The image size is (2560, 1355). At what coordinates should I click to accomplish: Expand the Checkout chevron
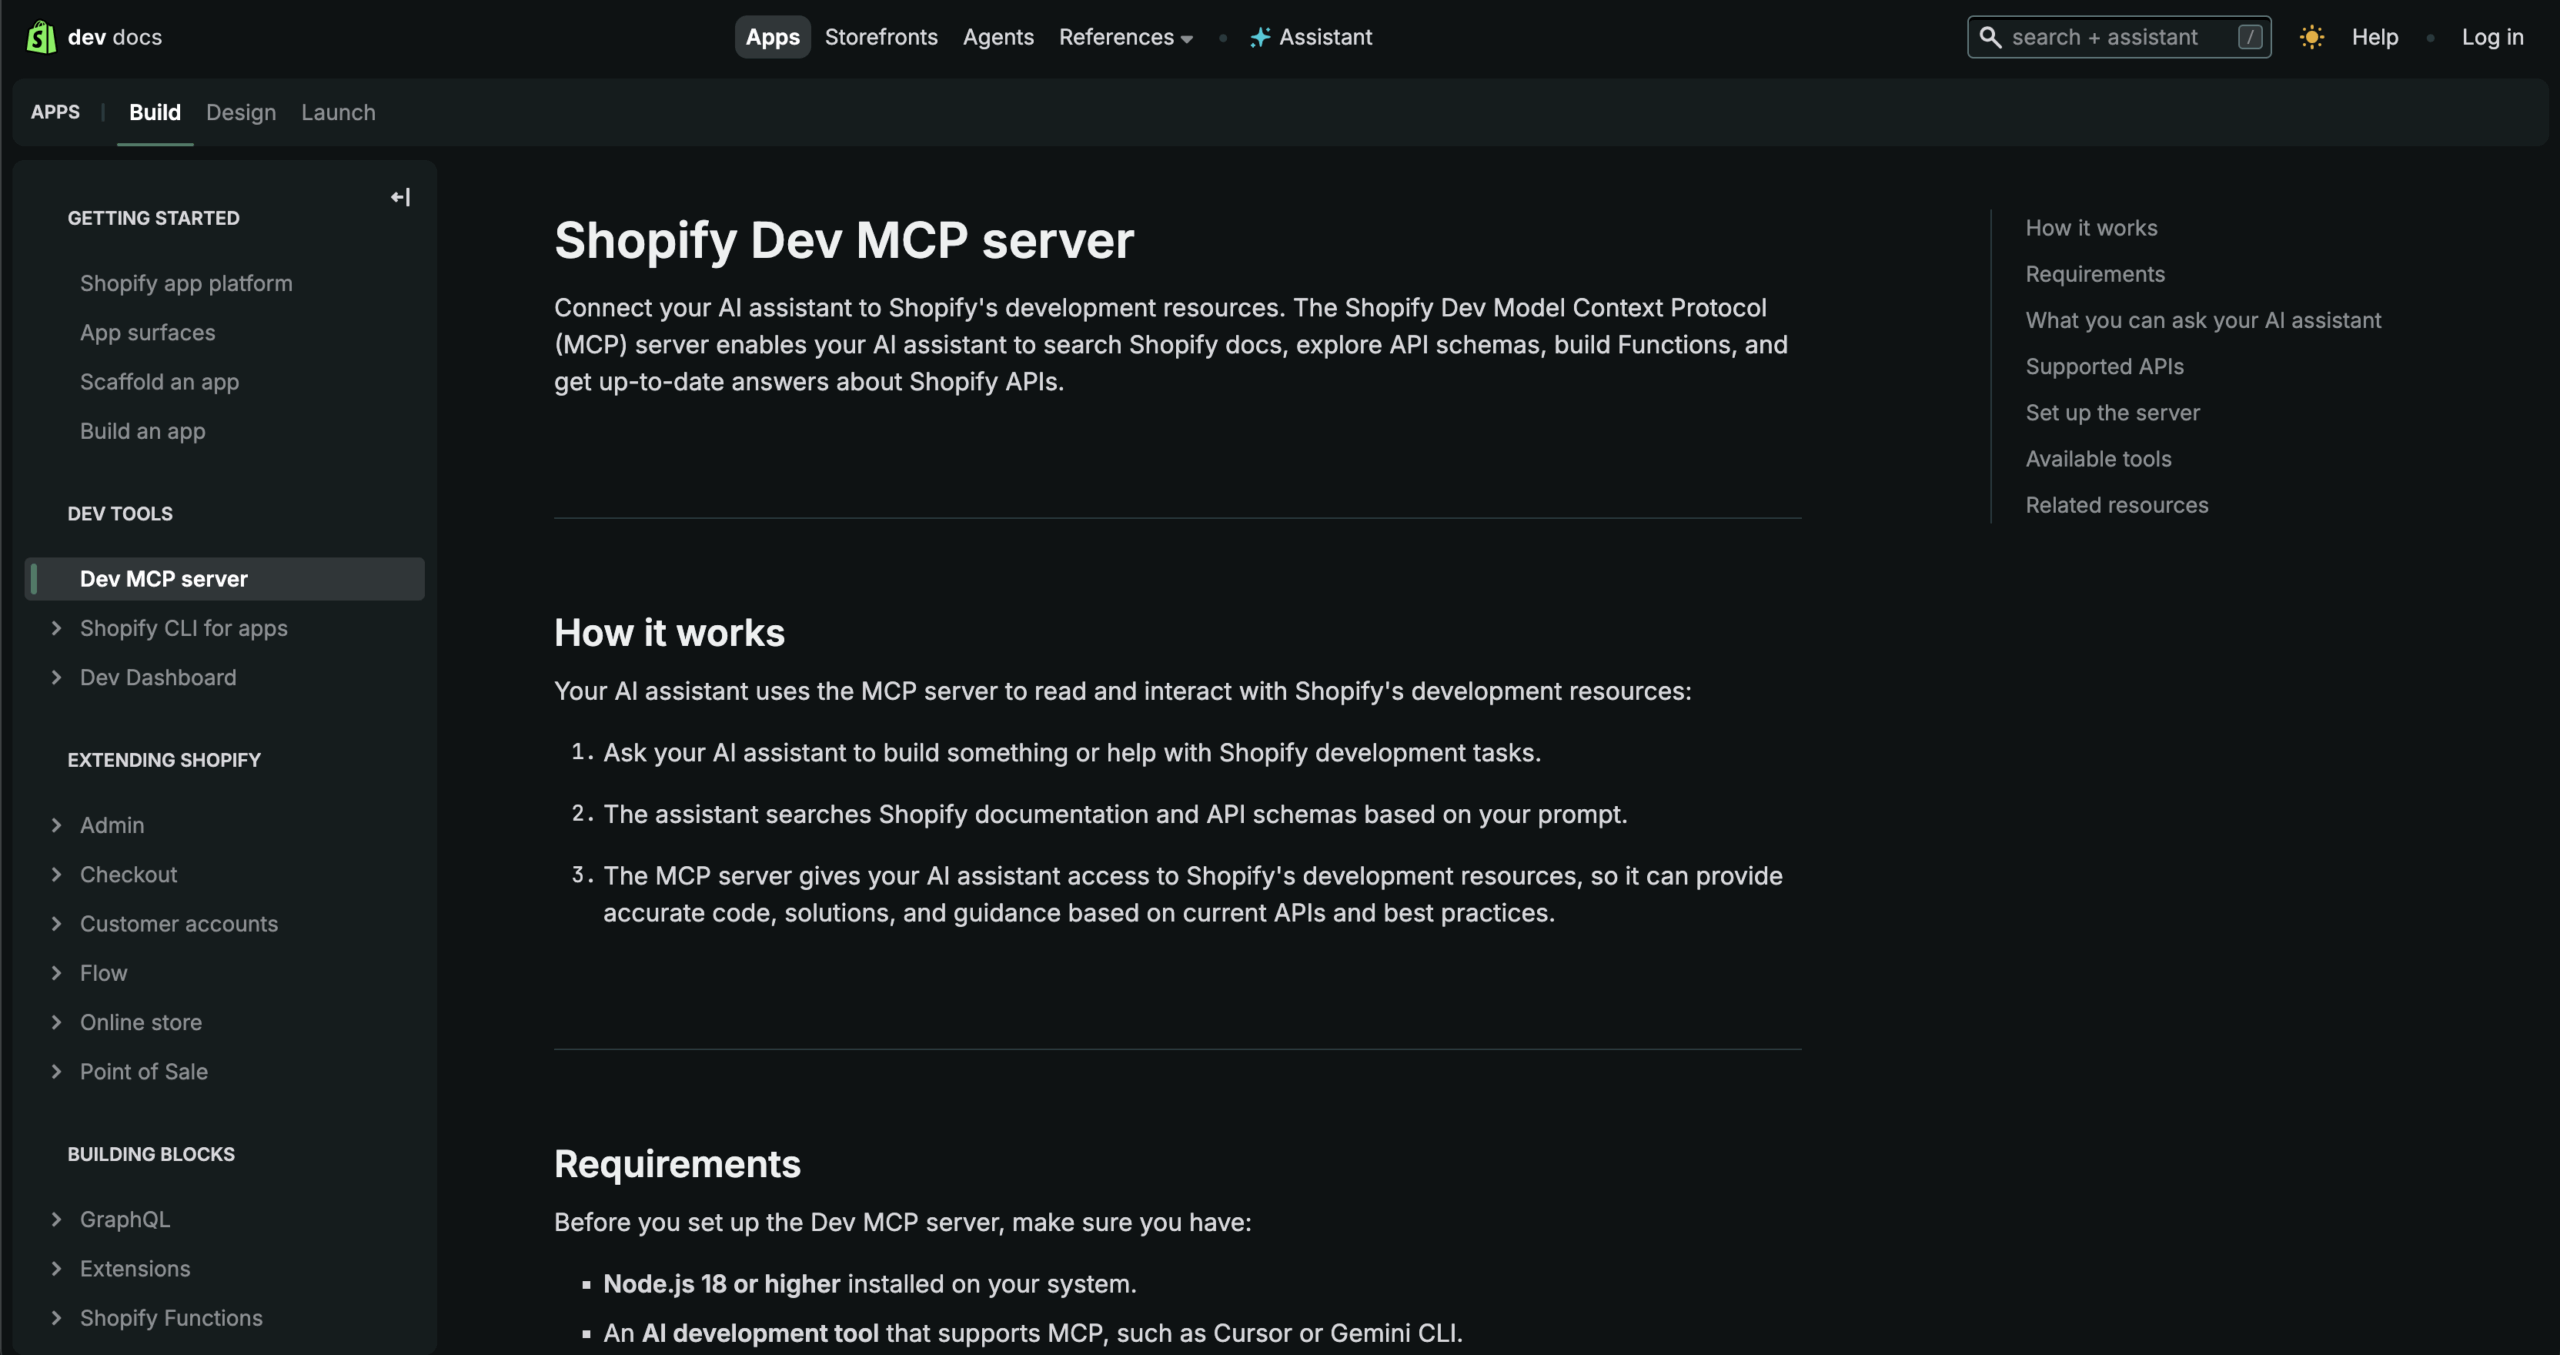pyautogui.click(x=57, y=874)
